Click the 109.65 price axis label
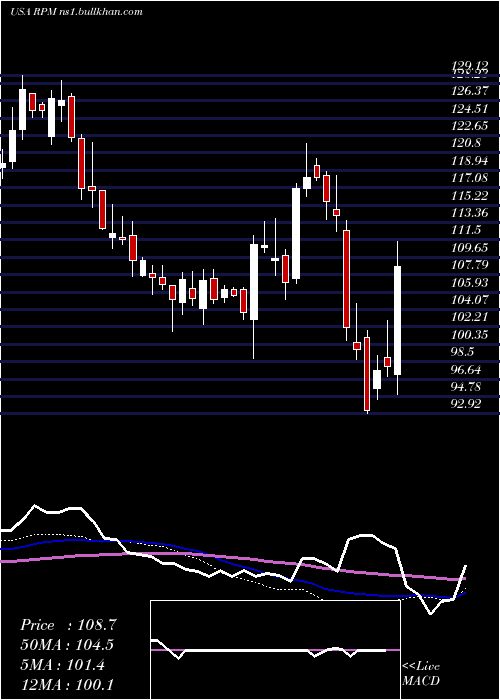This screenshot has height=700, width=500. 470,247
